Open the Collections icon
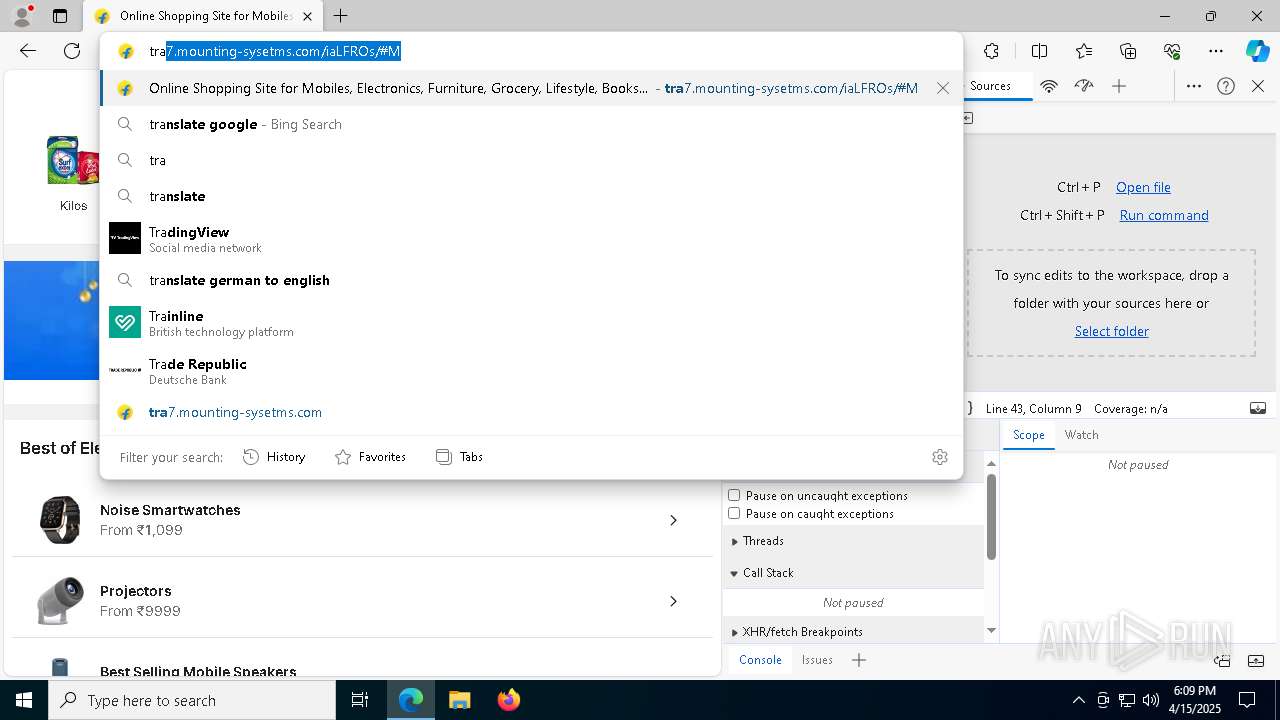Screen dimensions: 1280x720 coord(1128,51)
